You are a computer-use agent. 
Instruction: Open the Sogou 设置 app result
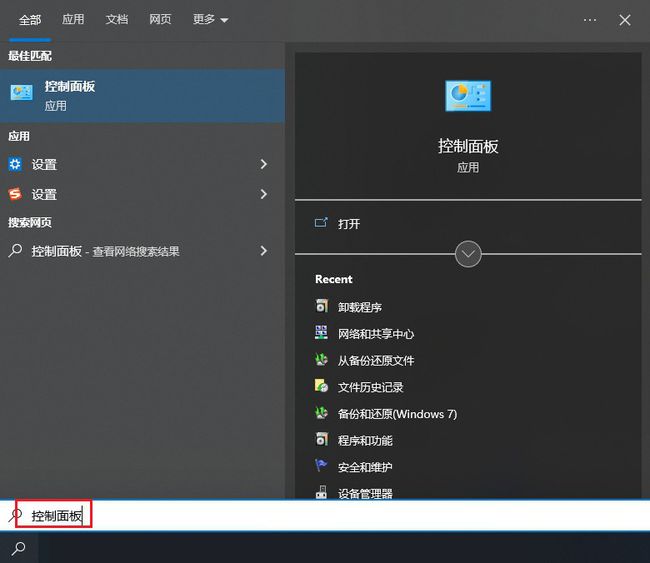point(44,194)
